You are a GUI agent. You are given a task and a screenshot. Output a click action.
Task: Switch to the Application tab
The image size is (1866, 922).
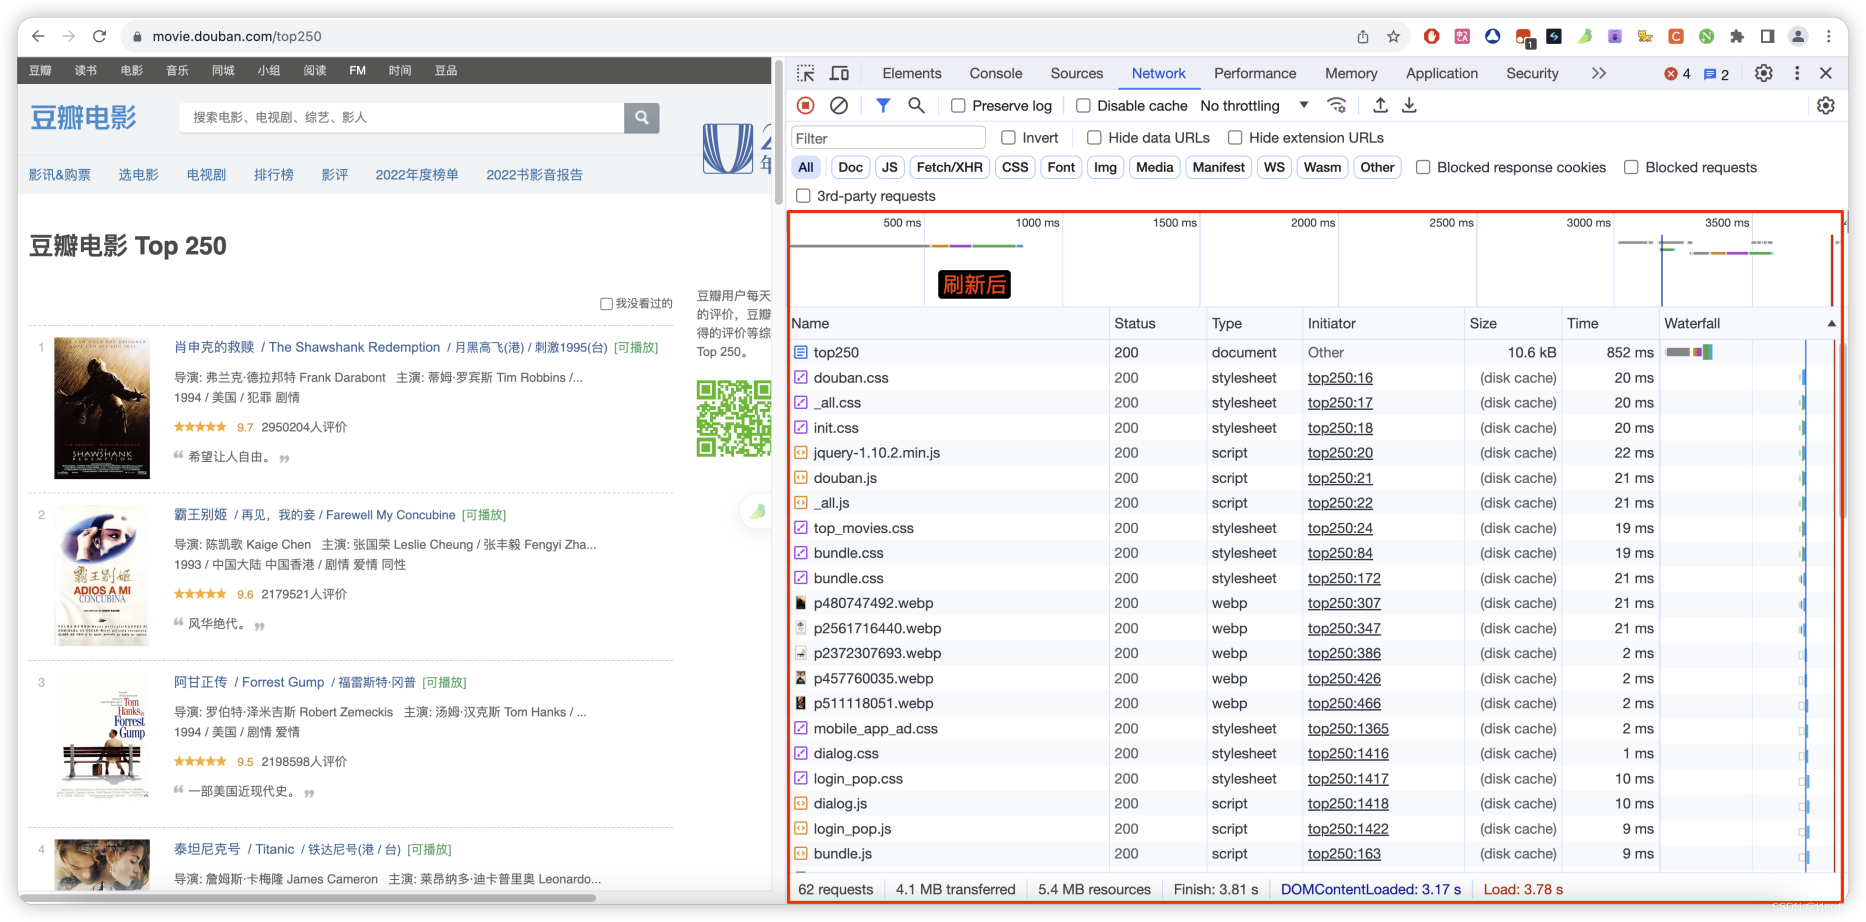1442,73
